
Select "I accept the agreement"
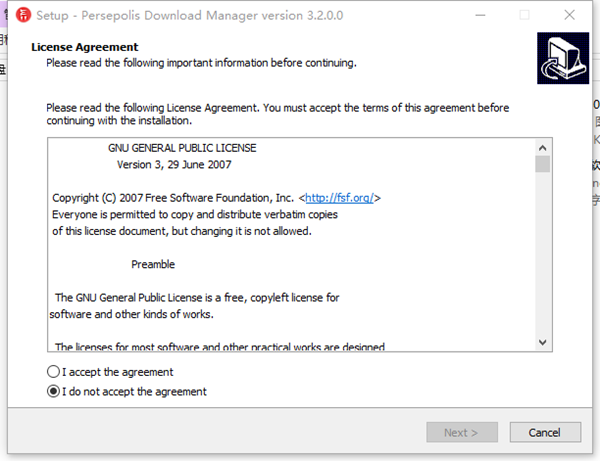tap(53, 372)
